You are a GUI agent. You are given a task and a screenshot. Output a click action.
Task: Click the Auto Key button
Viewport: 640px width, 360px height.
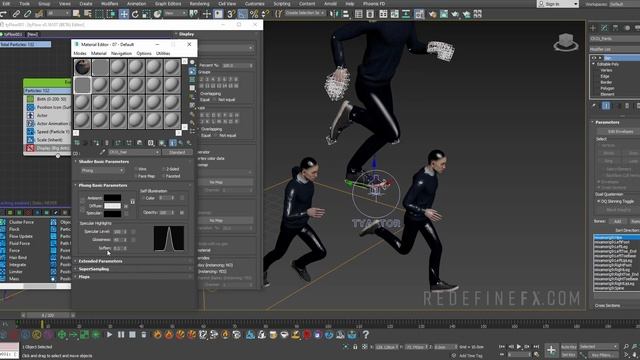coord(569,347)
